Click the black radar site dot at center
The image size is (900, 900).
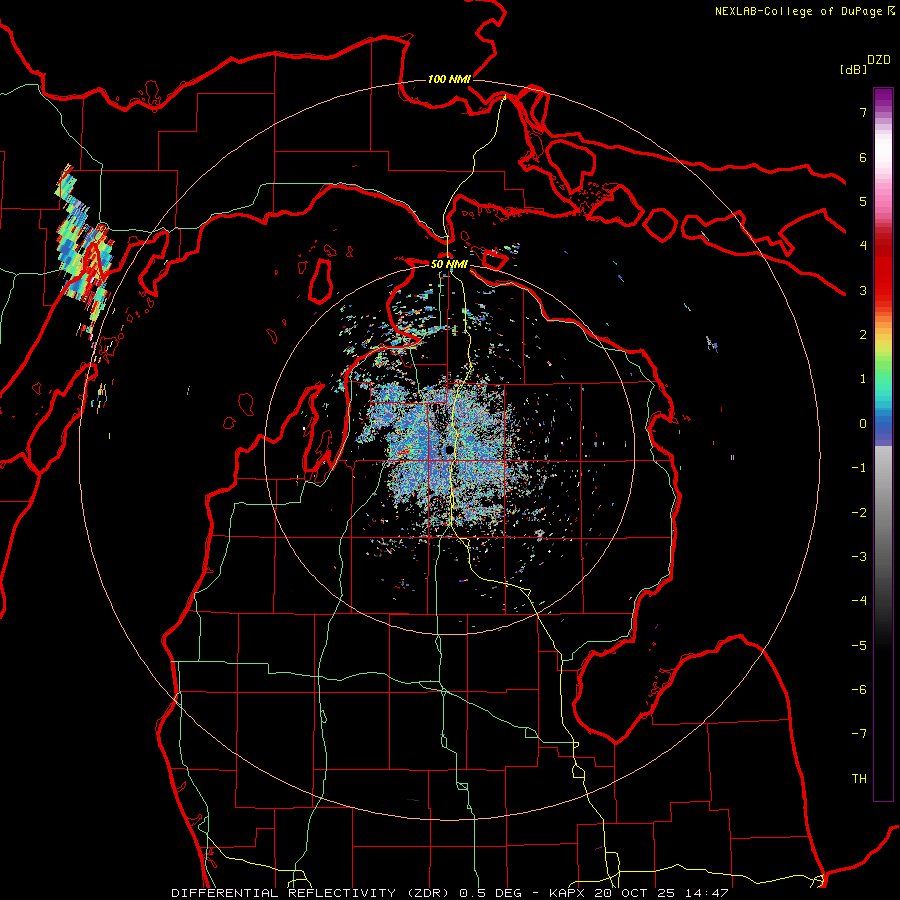[449, 450]
